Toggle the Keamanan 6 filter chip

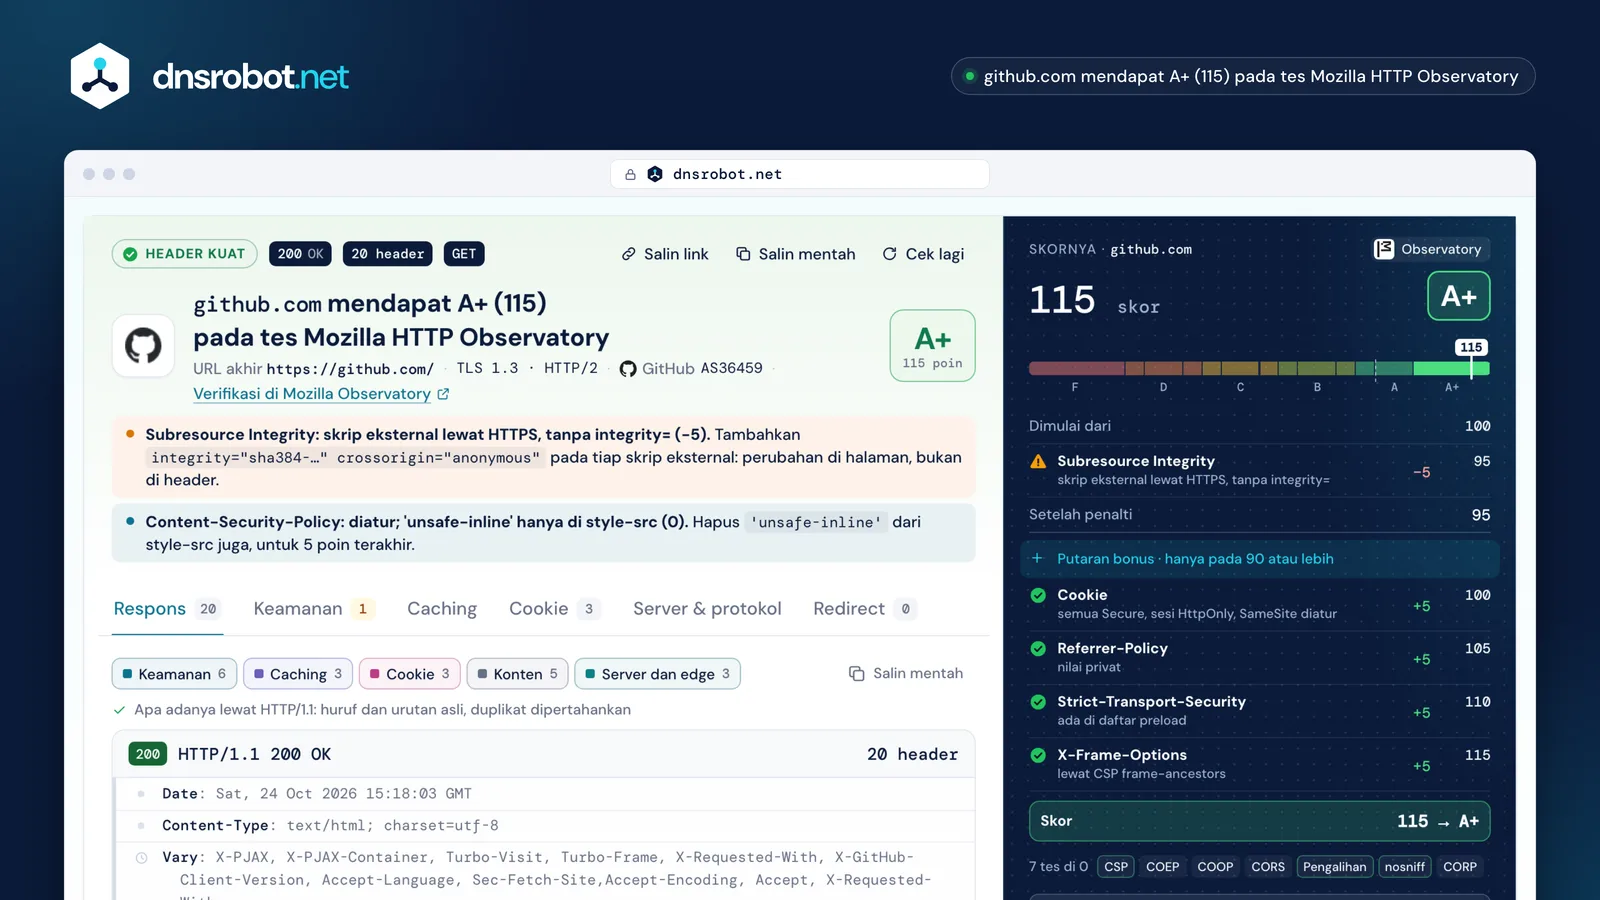(174, 674)
